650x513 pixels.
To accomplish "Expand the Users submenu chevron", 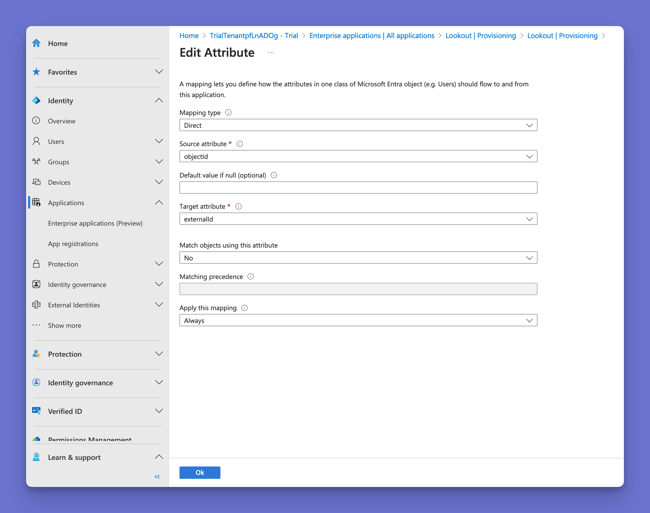I will [159, 141].
